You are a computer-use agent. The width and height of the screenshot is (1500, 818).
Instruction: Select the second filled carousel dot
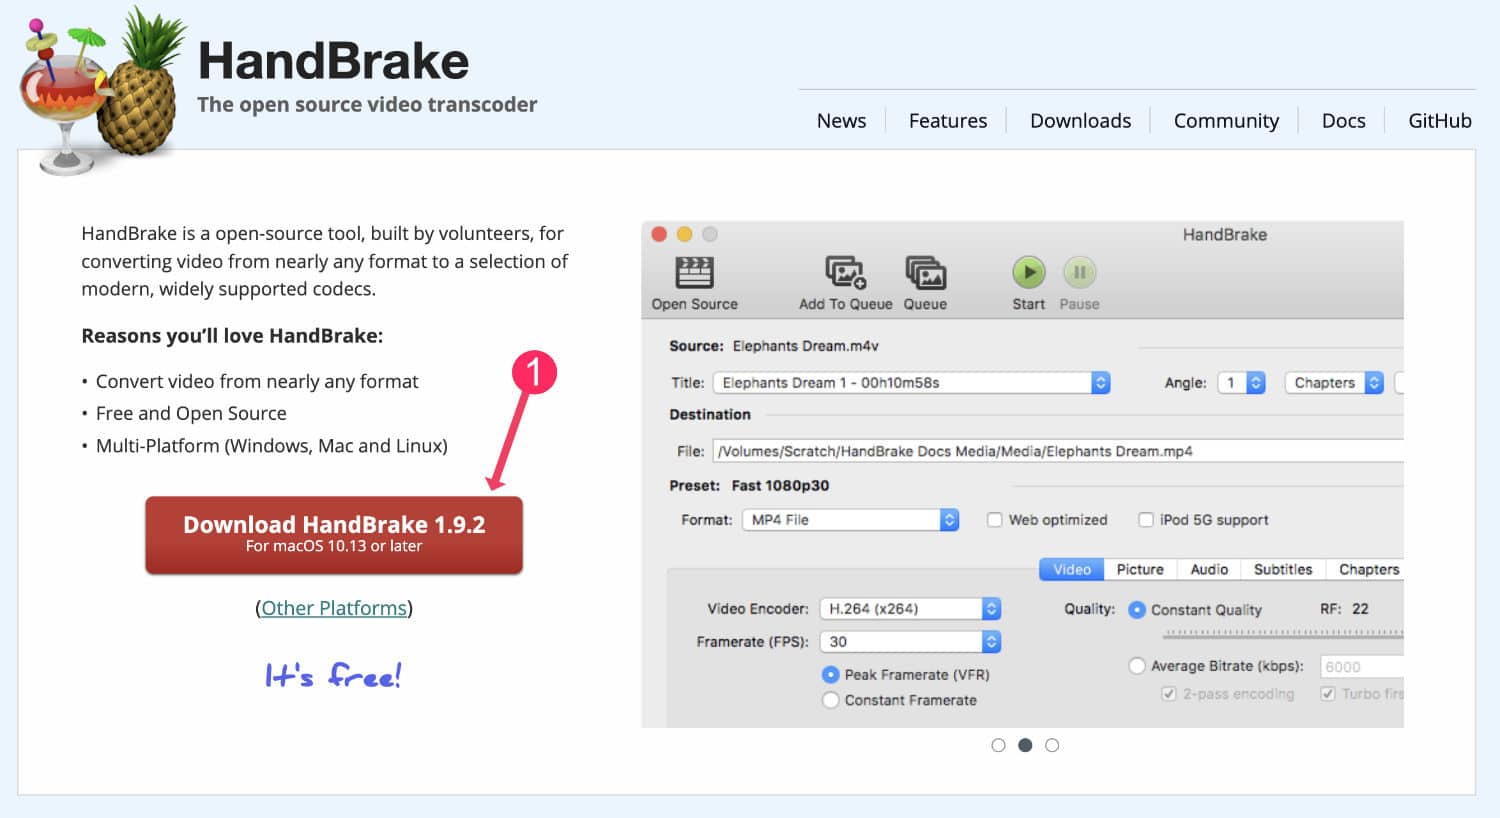point(1025,745)
